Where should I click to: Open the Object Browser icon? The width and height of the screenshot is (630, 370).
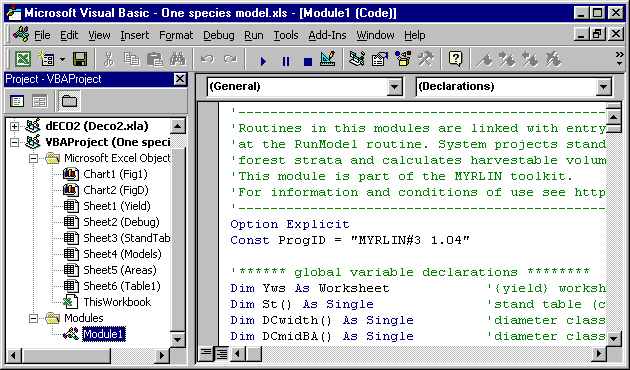click(x=403, y=60)
